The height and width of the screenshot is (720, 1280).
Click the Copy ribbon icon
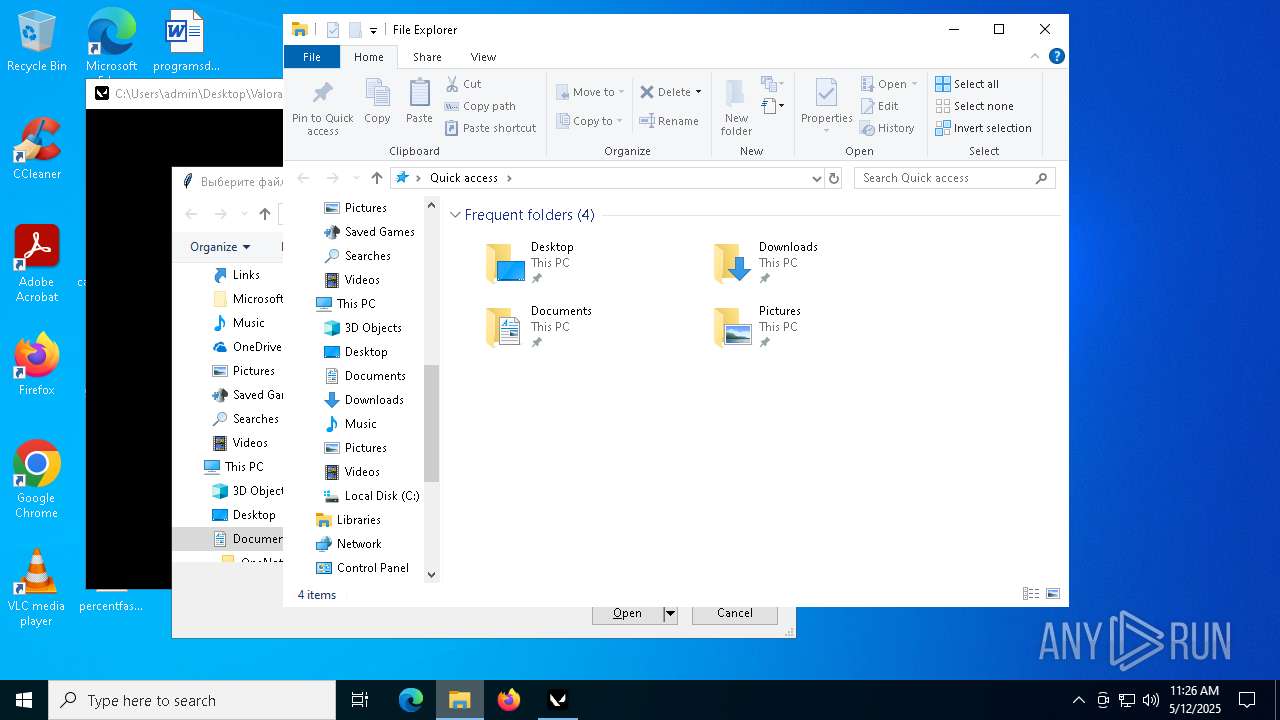click(377, 101)
